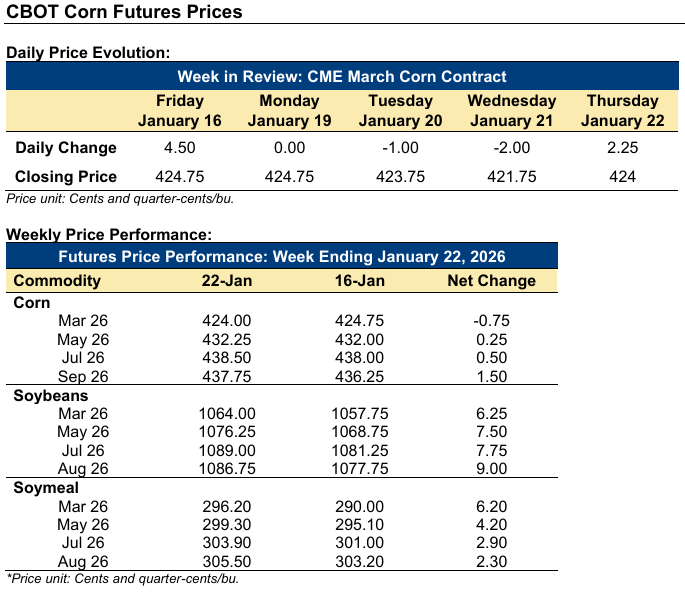
Task: Select Wednesday's closing price 421.75
Action: point(512,177)
